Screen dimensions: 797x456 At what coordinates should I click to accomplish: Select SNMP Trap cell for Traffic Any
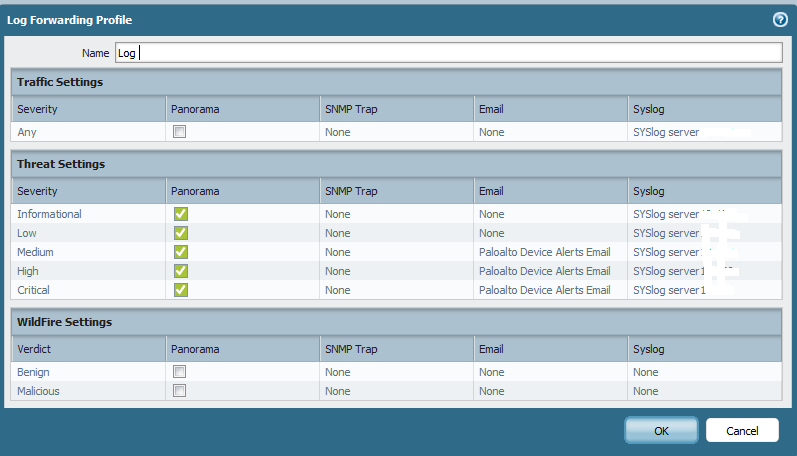(396, 132)
